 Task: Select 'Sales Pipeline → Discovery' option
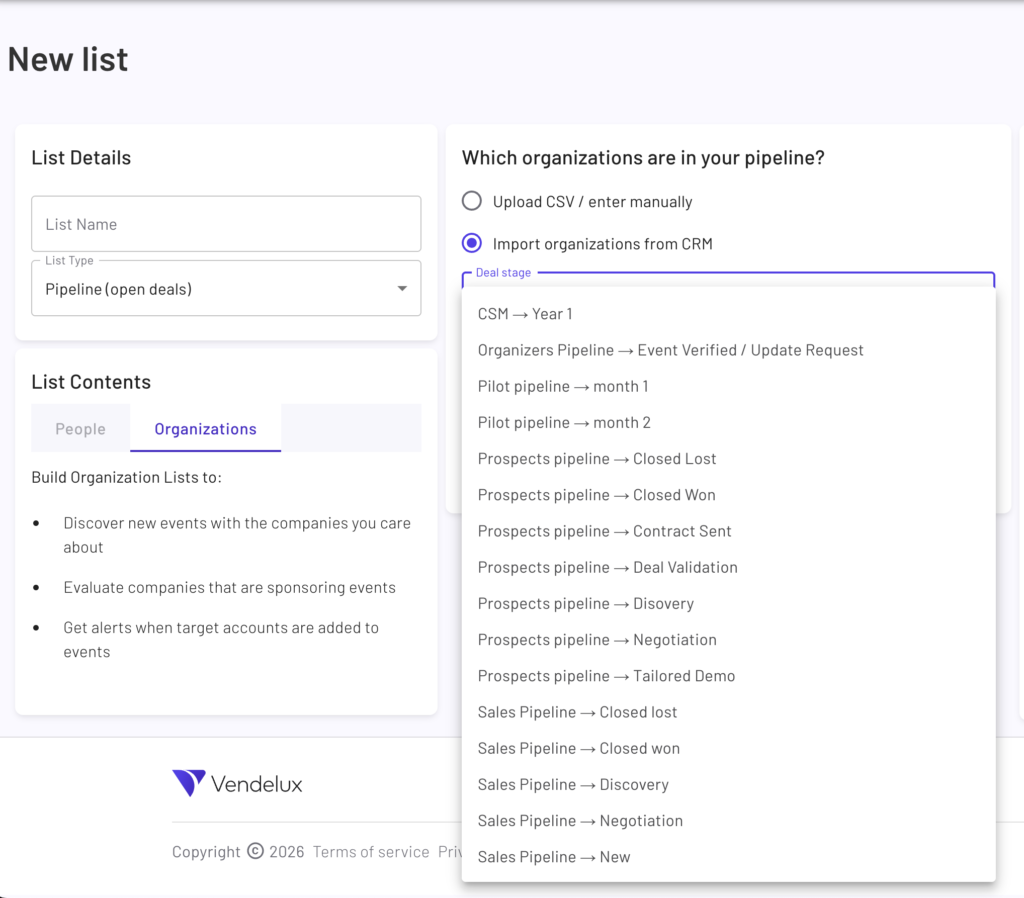click(x=573, y=784)
